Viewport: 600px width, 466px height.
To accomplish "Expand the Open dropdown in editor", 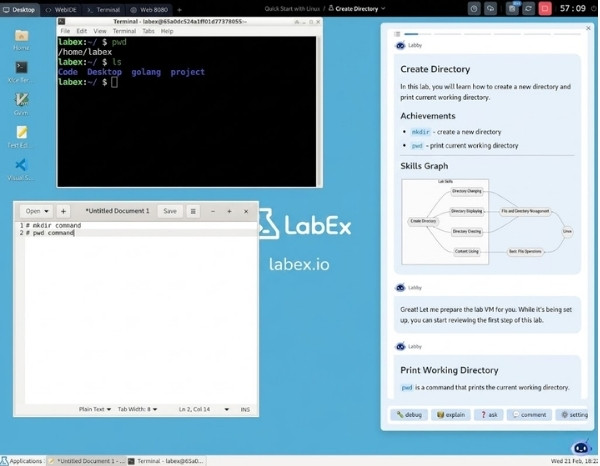I will (x=37, y=211).
